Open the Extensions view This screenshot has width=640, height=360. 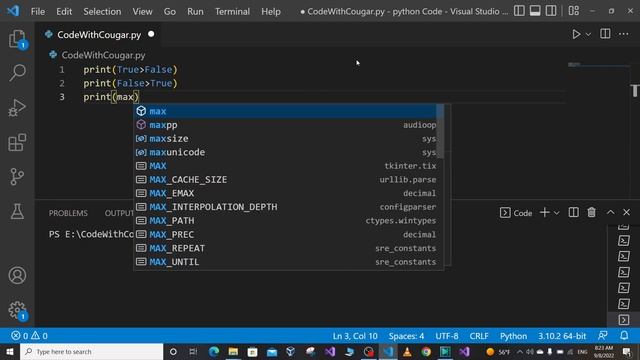(17, 142)
